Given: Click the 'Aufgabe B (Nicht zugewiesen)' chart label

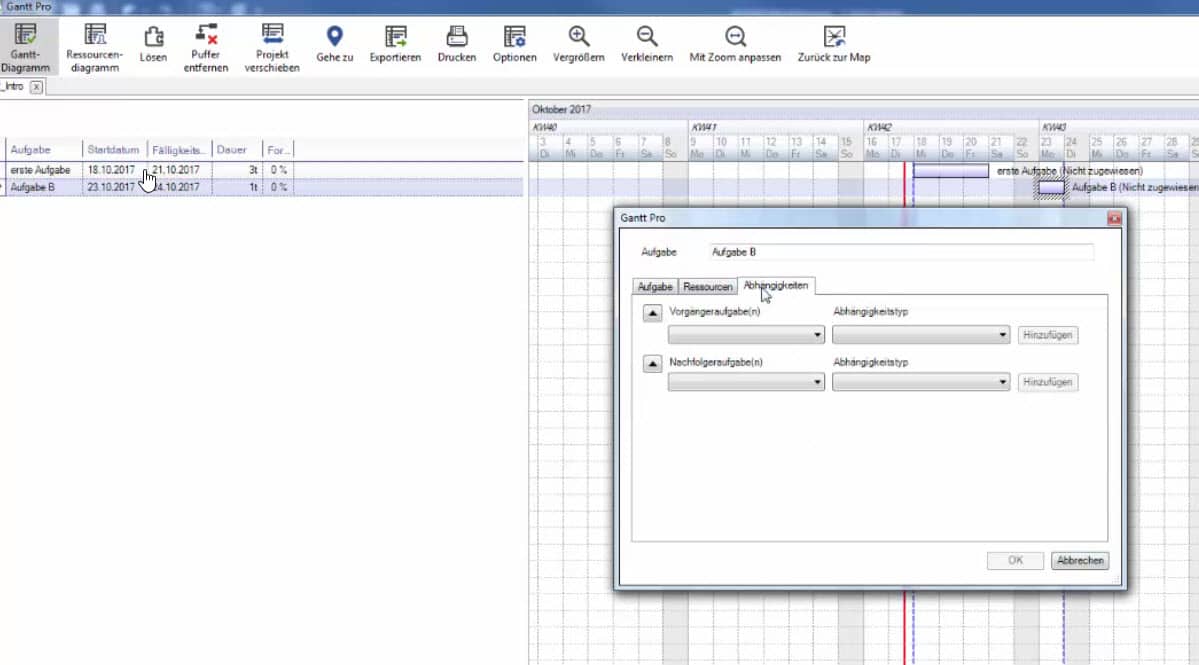Looking at the screenshot, I should tap(1135, 187).
